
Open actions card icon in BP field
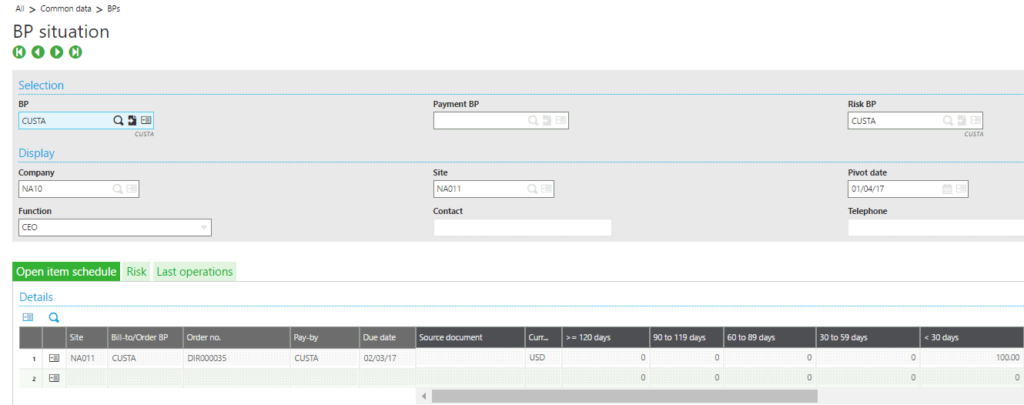coord(146,121)
